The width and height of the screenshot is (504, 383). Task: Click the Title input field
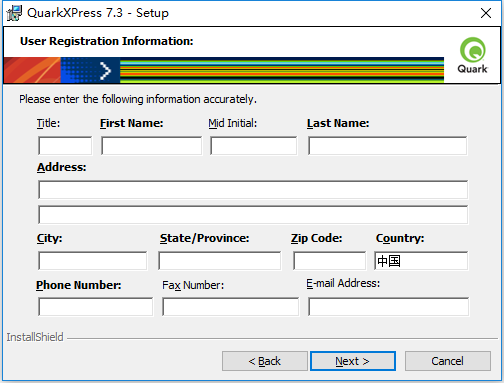point(65,146)
